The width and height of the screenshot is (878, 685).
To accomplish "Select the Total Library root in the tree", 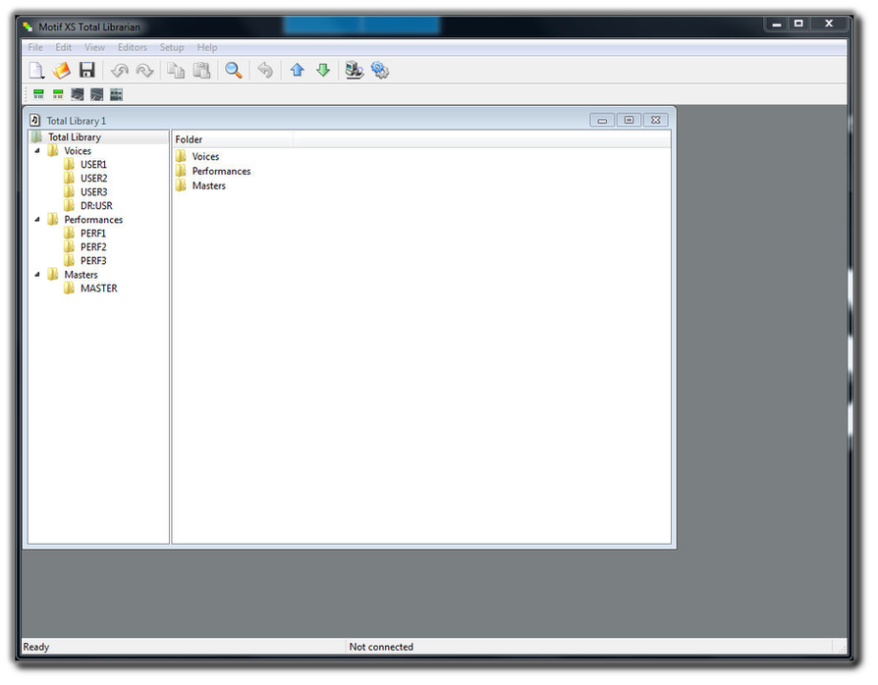I will [74, 137].
